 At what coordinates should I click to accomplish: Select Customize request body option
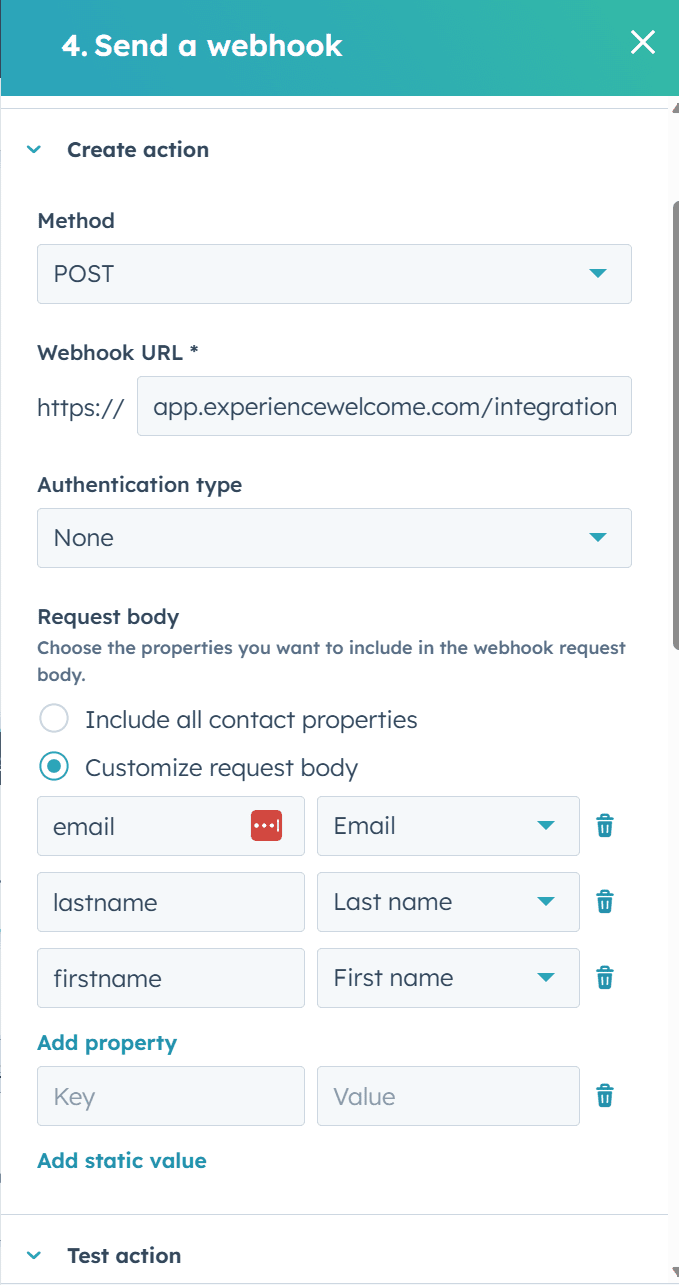point(53,767)
